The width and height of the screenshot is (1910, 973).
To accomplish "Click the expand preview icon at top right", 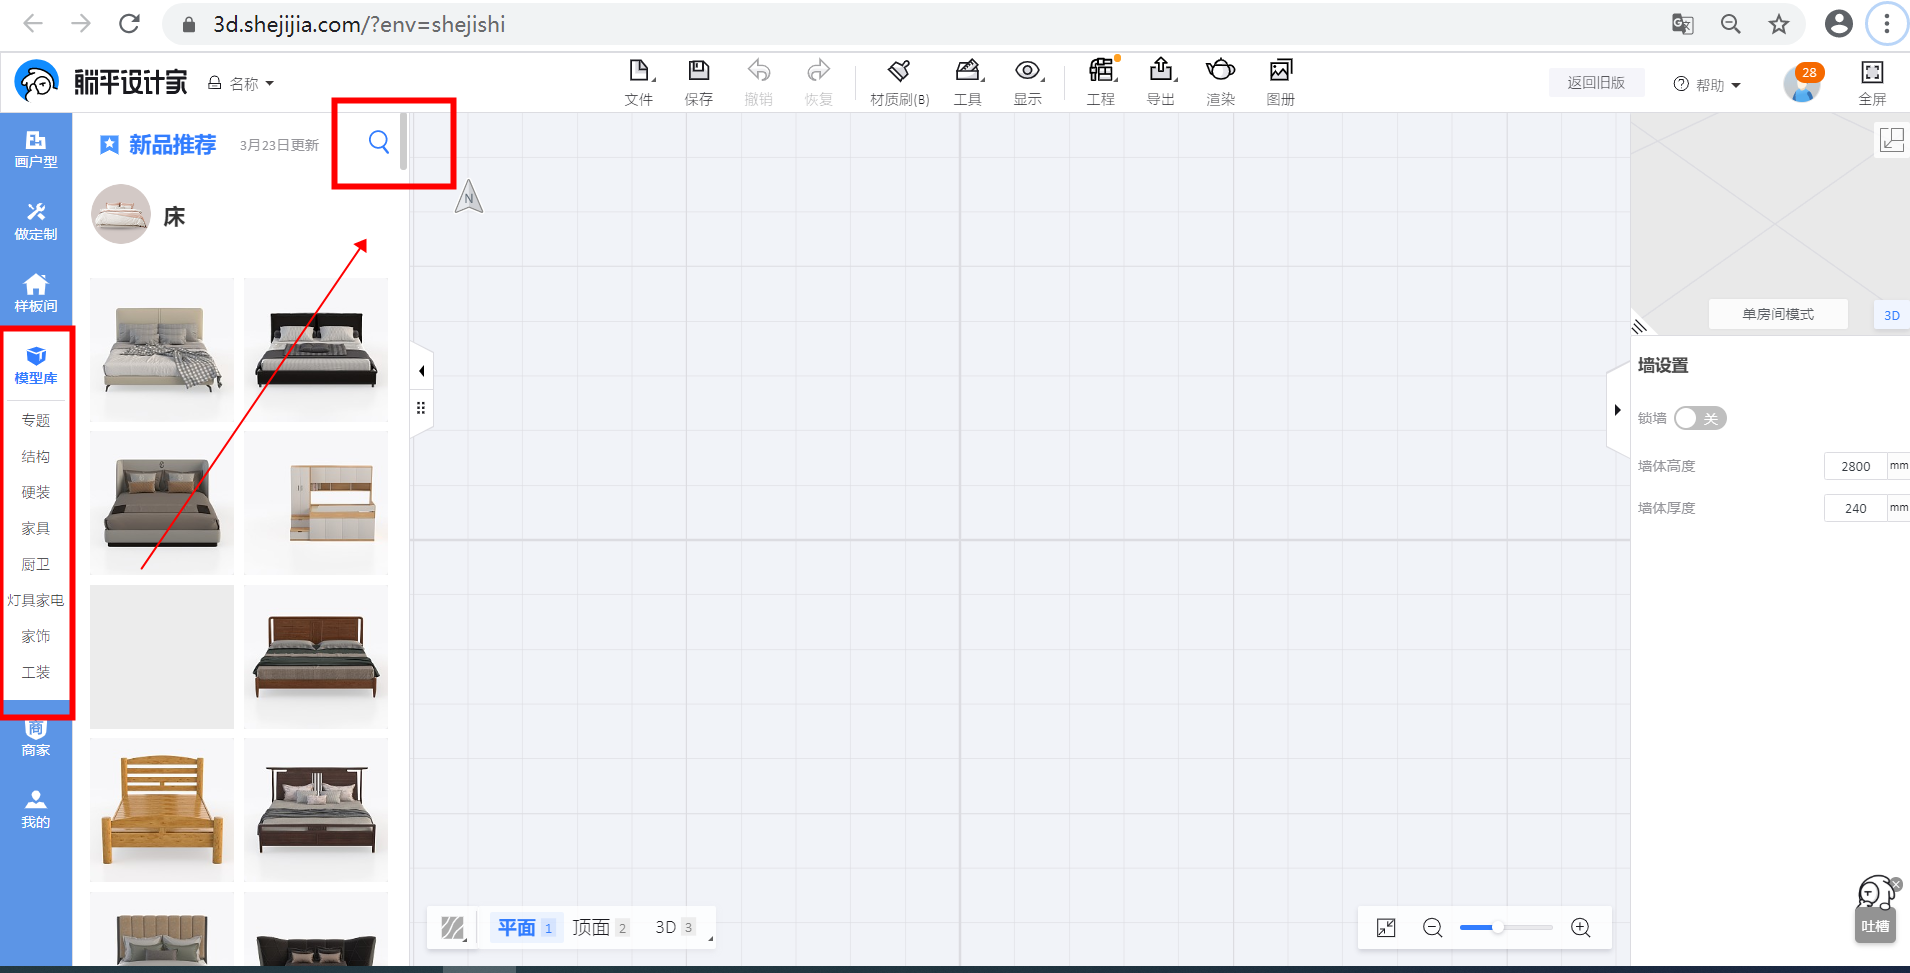I will tap(1892, 139).
